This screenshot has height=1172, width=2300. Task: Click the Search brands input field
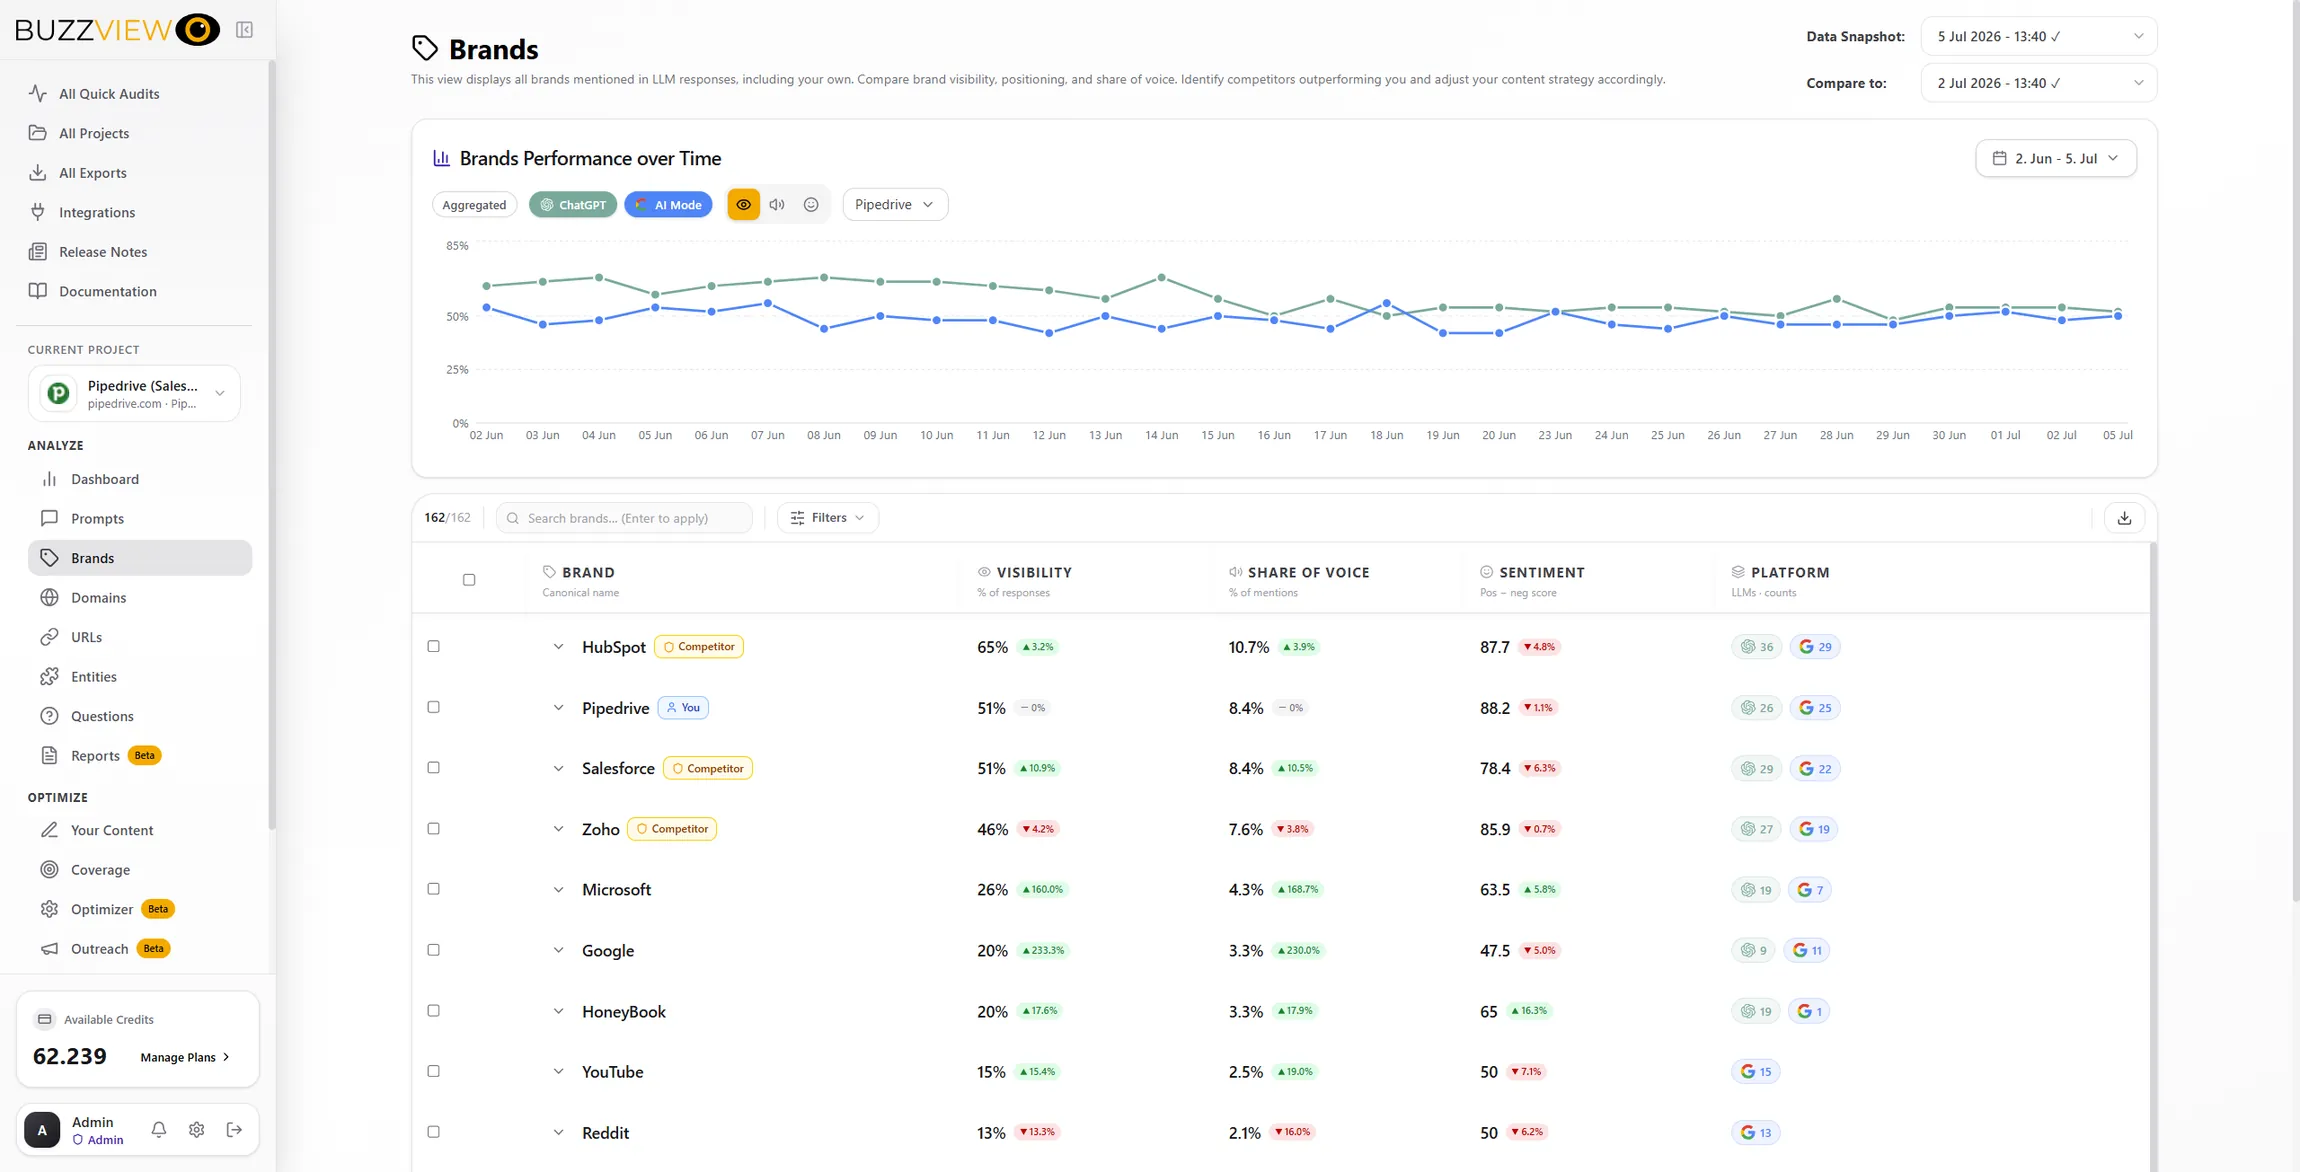tap(624, 517)
